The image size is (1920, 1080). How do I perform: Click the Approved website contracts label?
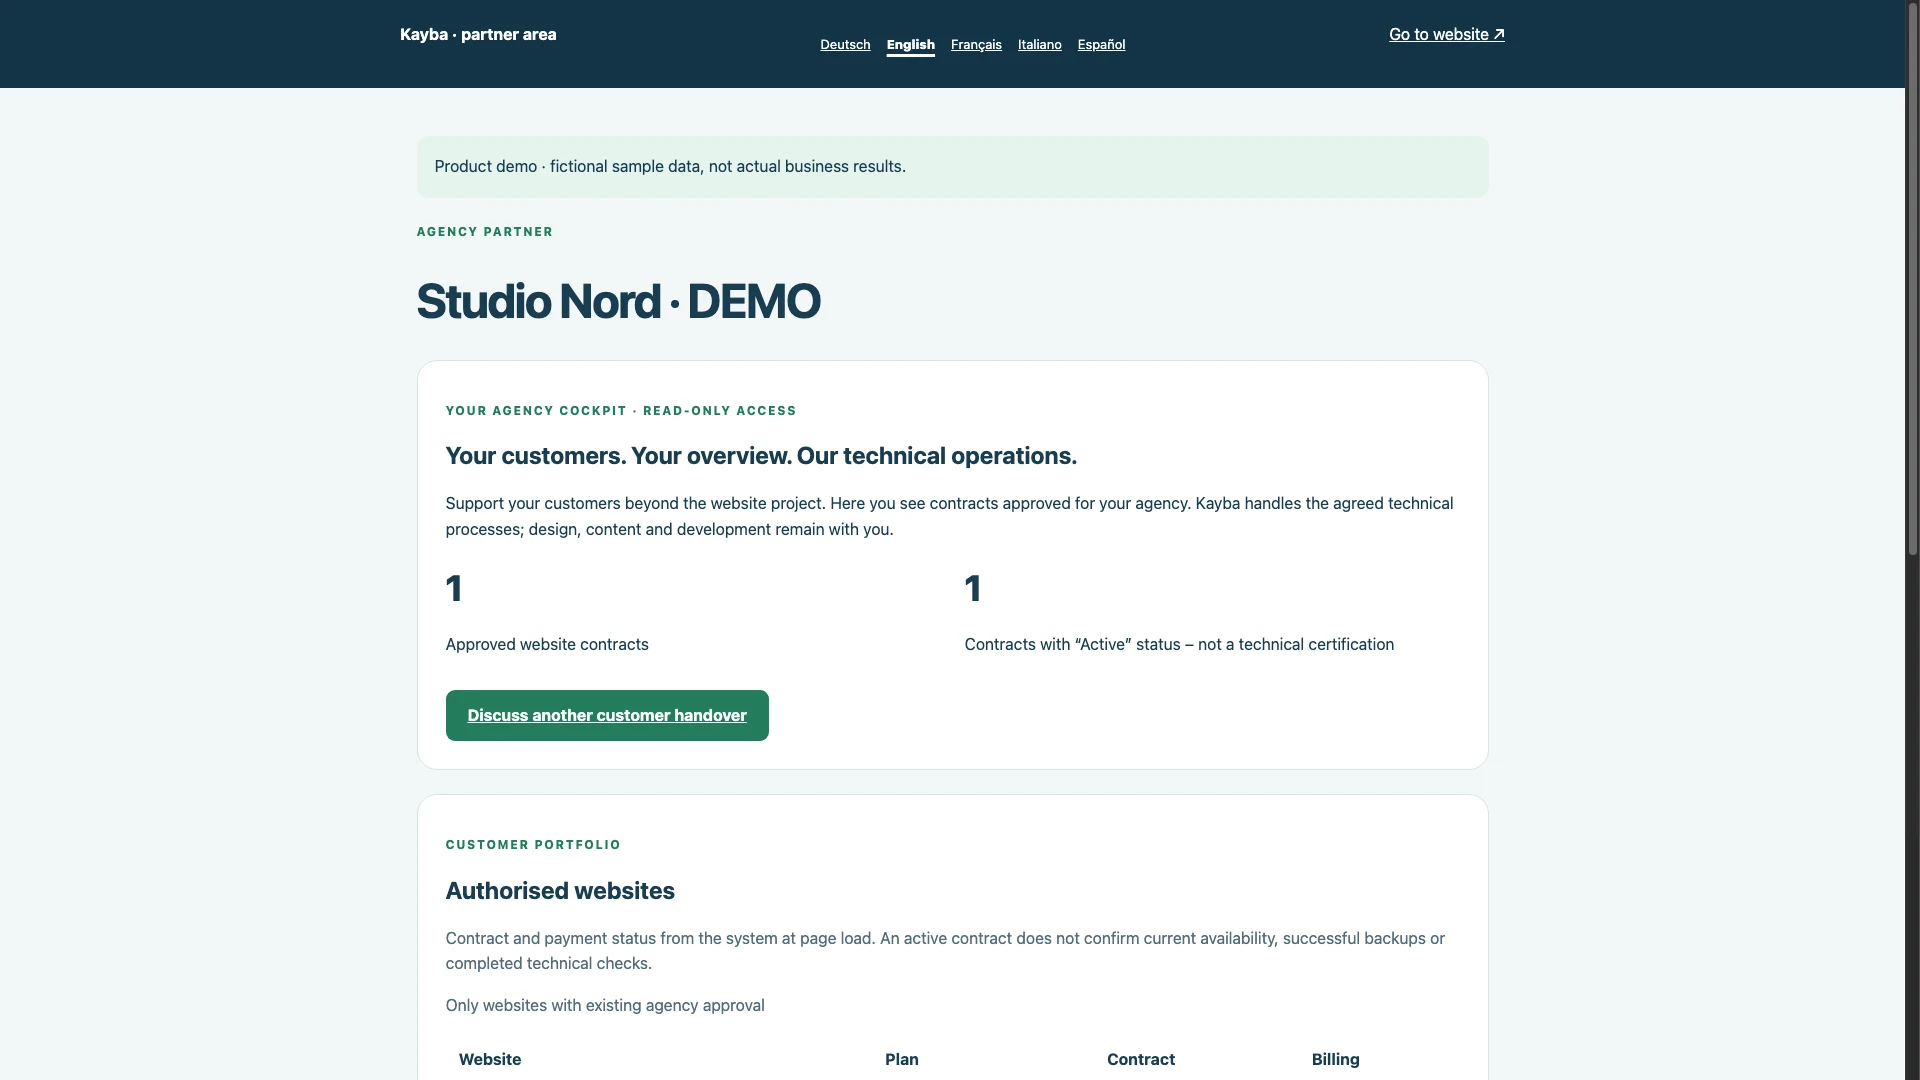(x=547, y=645)
